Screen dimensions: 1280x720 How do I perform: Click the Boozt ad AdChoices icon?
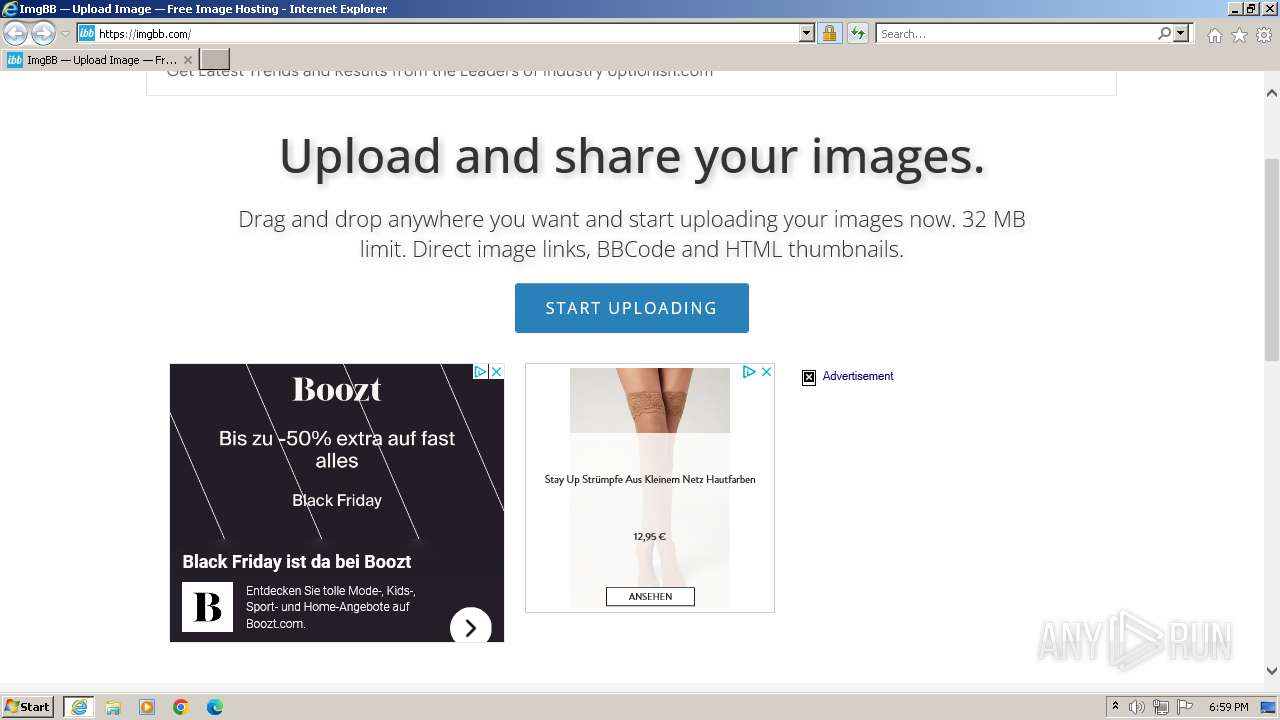[480, 371]
